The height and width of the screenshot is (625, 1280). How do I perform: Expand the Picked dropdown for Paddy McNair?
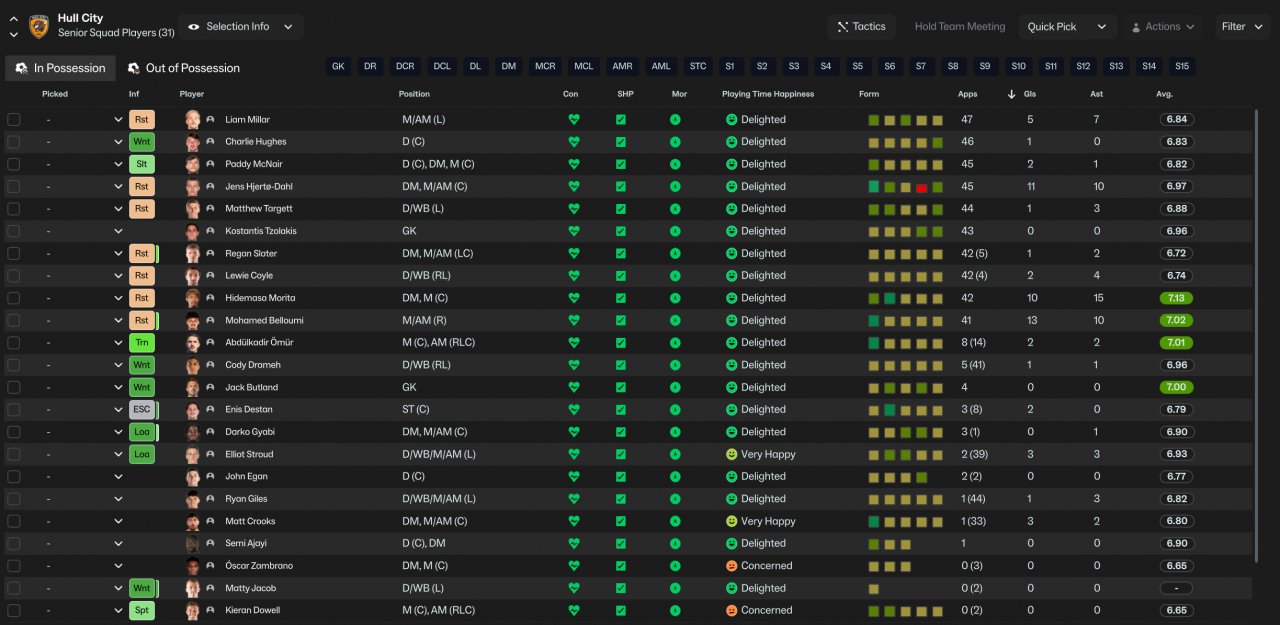pos(118,164)
